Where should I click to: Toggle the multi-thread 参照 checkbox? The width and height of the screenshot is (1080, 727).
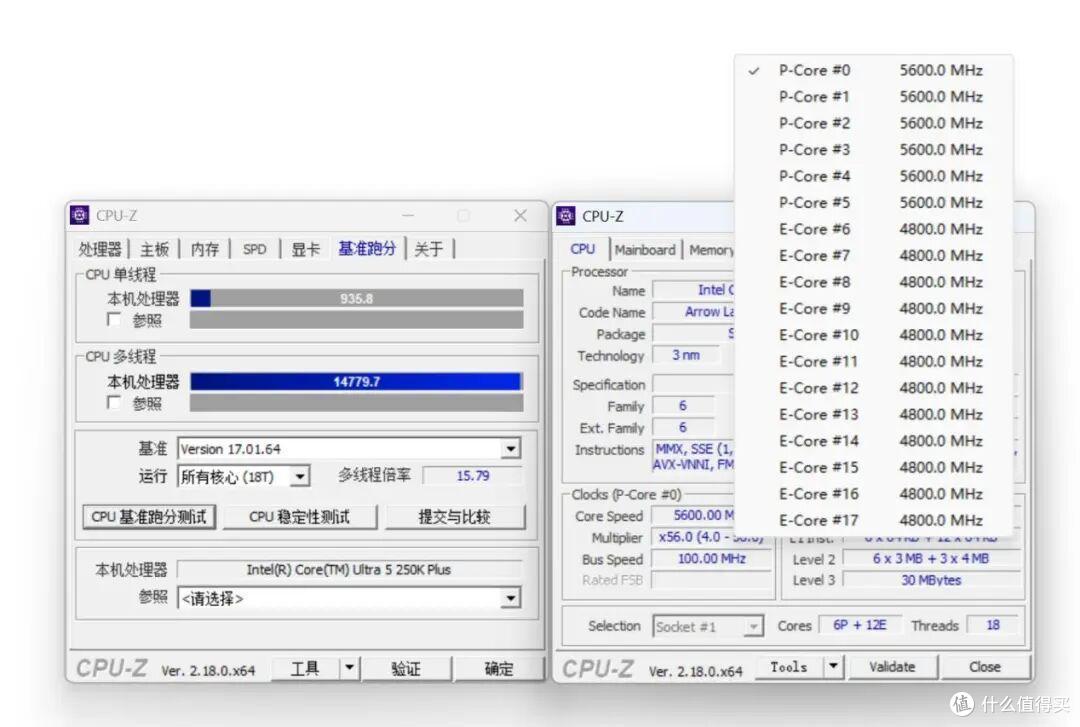(x=114, y=402)
